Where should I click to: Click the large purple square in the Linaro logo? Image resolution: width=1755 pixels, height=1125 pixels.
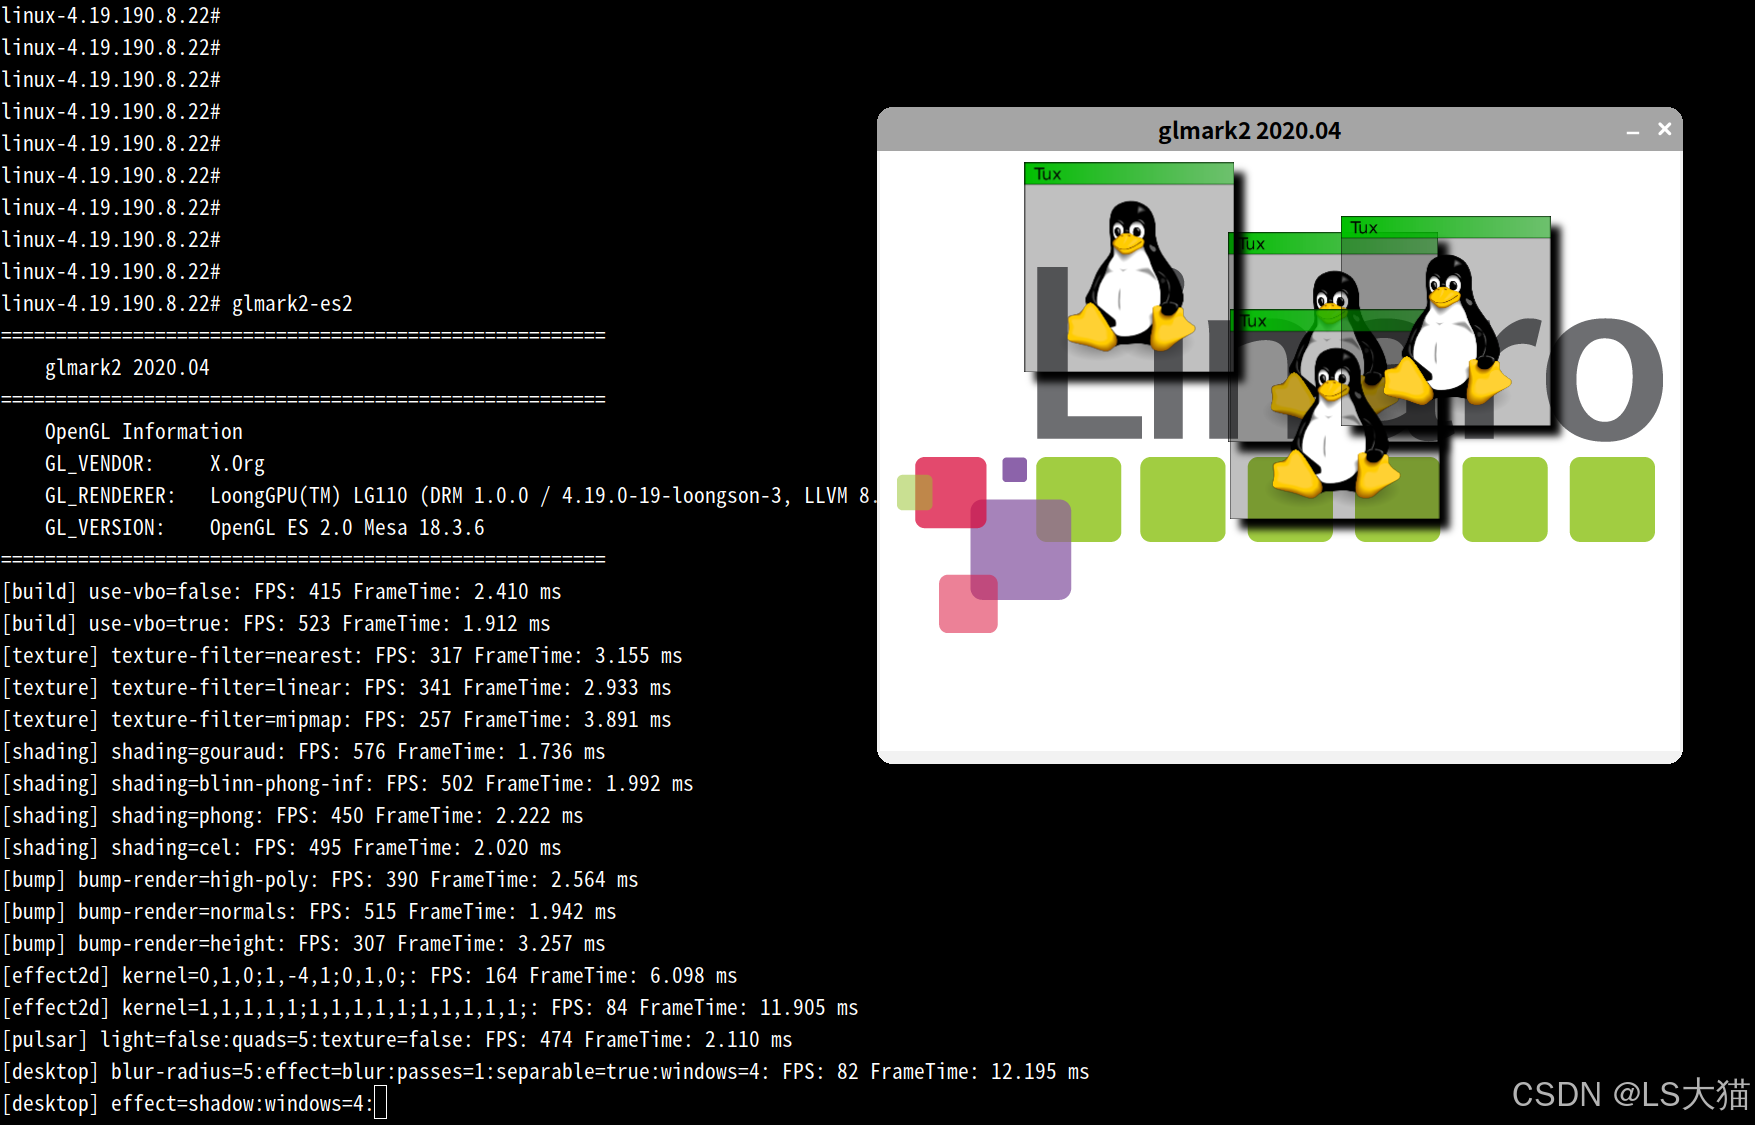[1020, 550]
